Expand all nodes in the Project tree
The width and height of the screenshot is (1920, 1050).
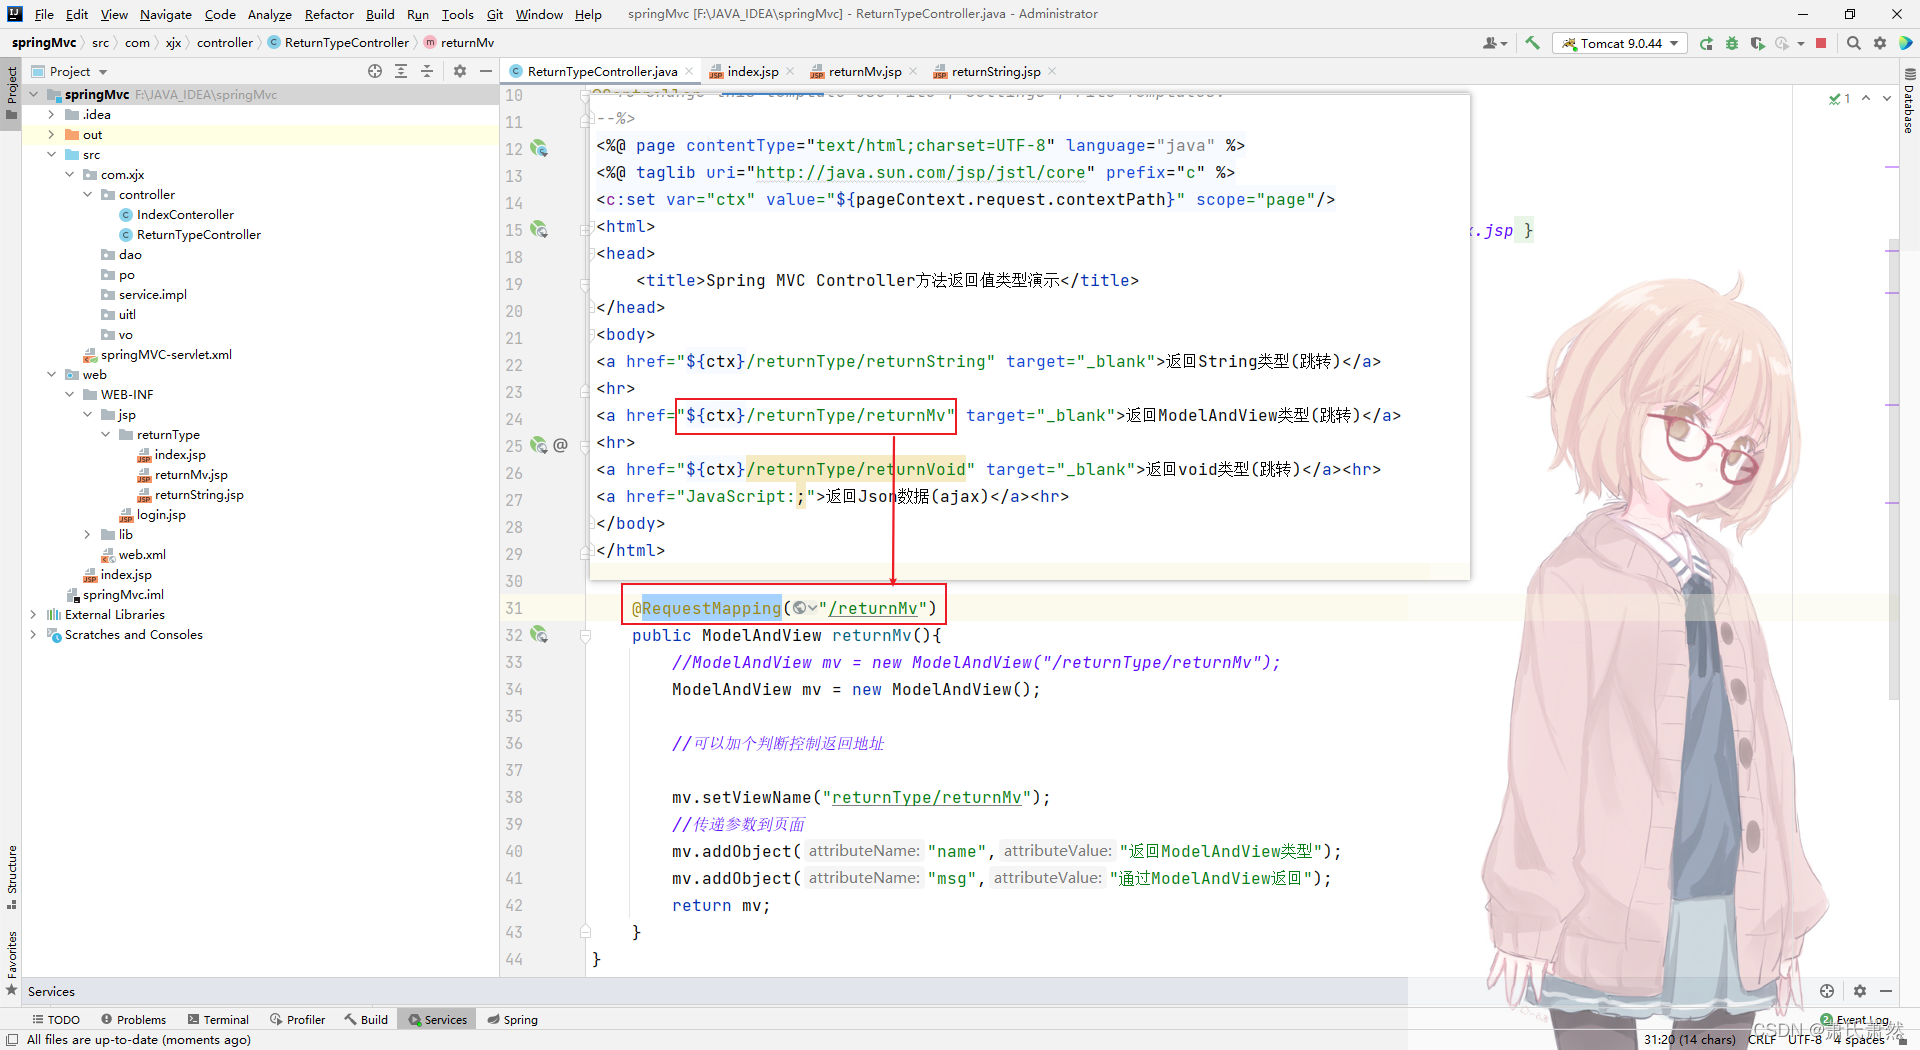click(x=401, y=71)
